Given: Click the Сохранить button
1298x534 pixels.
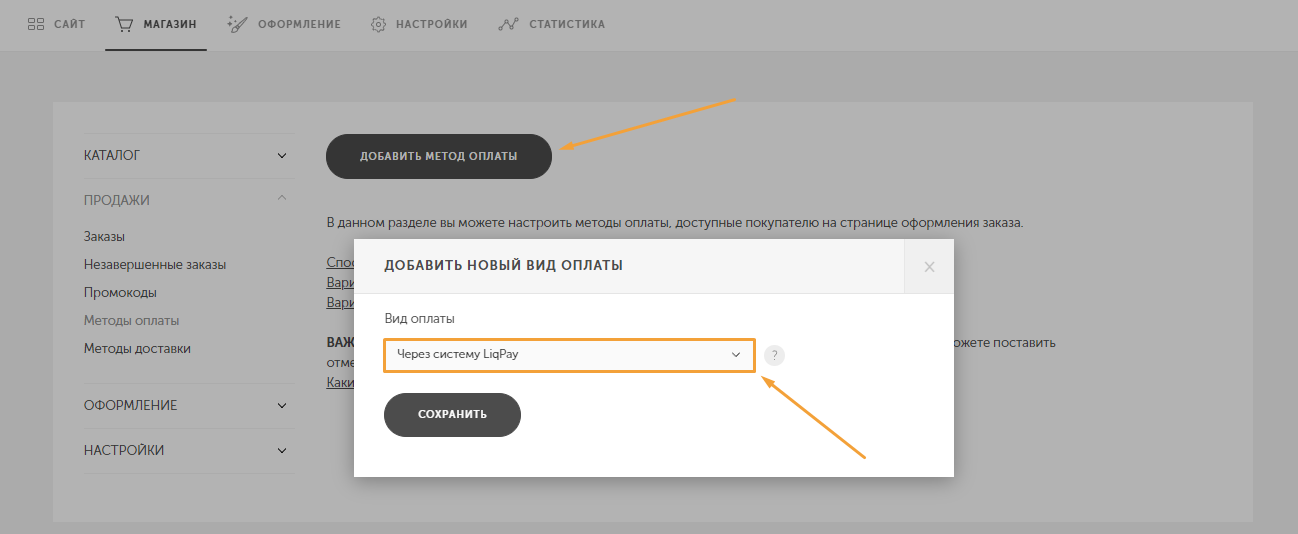Looking at the screenshot, I should click(x=452, y=415).
